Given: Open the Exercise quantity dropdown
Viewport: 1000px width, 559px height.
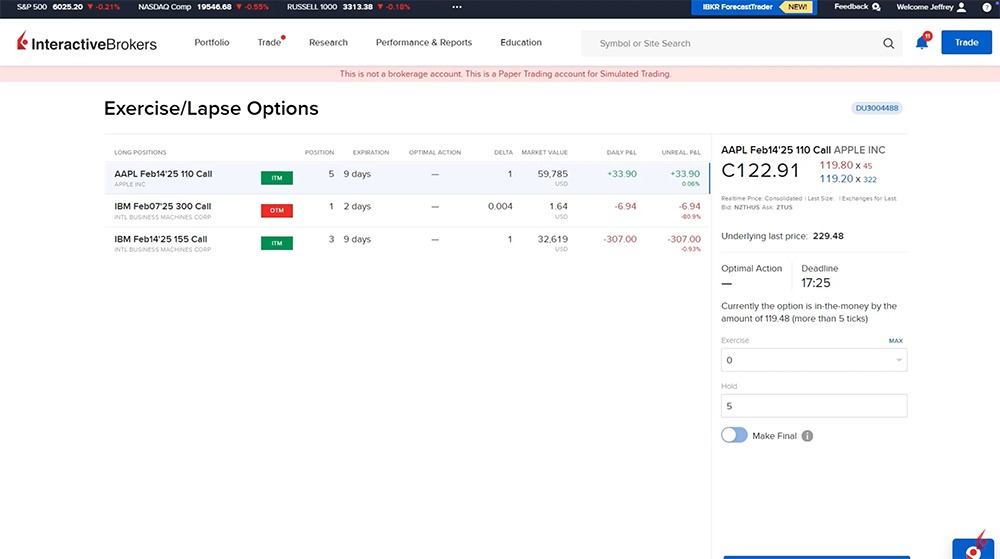Looking at the screenshot, I should (814, 360).
